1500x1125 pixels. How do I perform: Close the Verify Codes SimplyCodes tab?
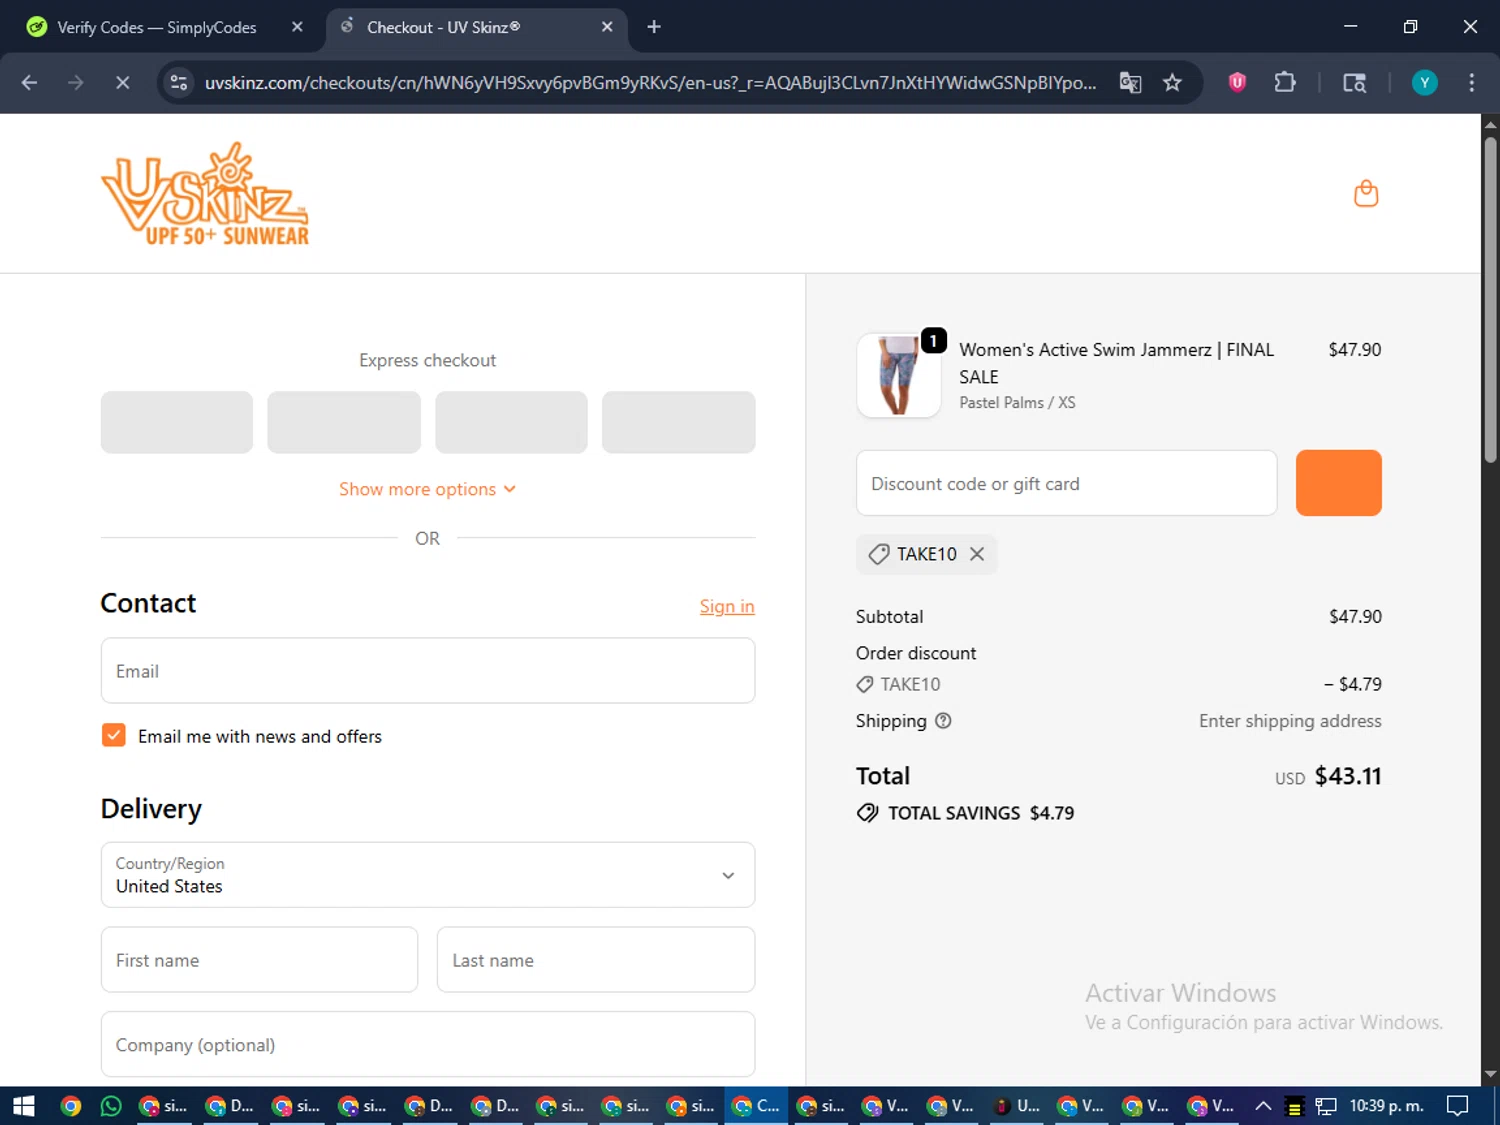coord(297,27)
